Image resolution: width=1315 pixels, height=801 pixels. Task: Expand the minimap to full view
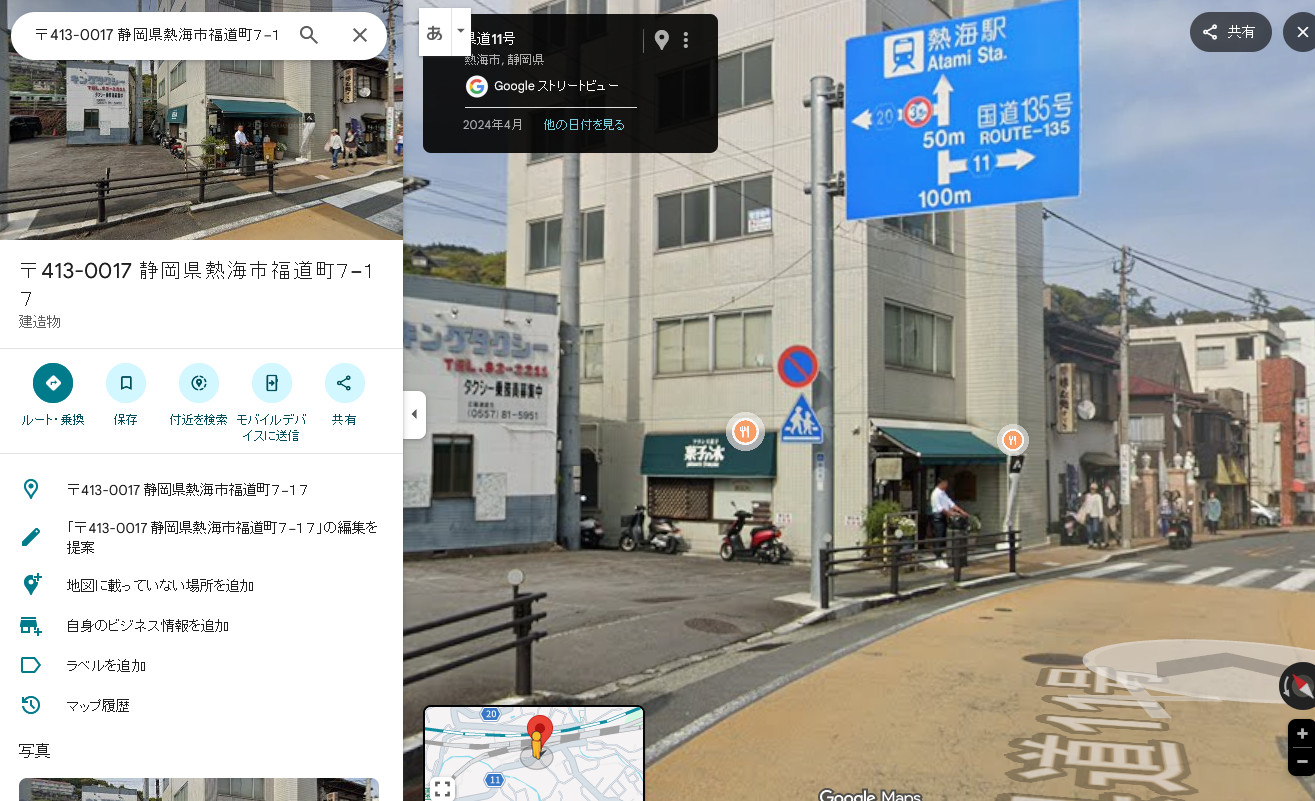pyautogui.click(x=441, y=789)
